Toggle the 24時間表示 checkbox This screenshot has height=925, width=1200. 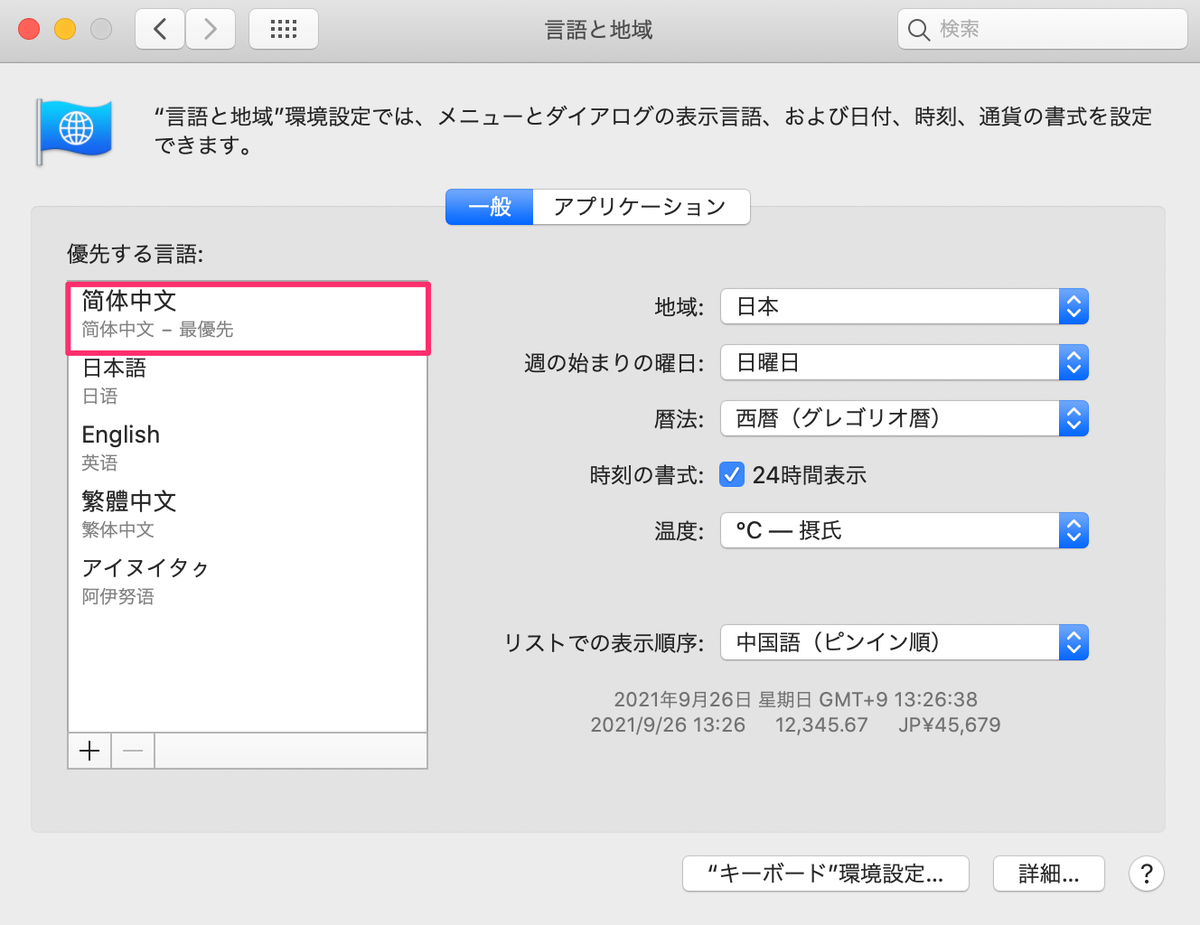point(732,475)
